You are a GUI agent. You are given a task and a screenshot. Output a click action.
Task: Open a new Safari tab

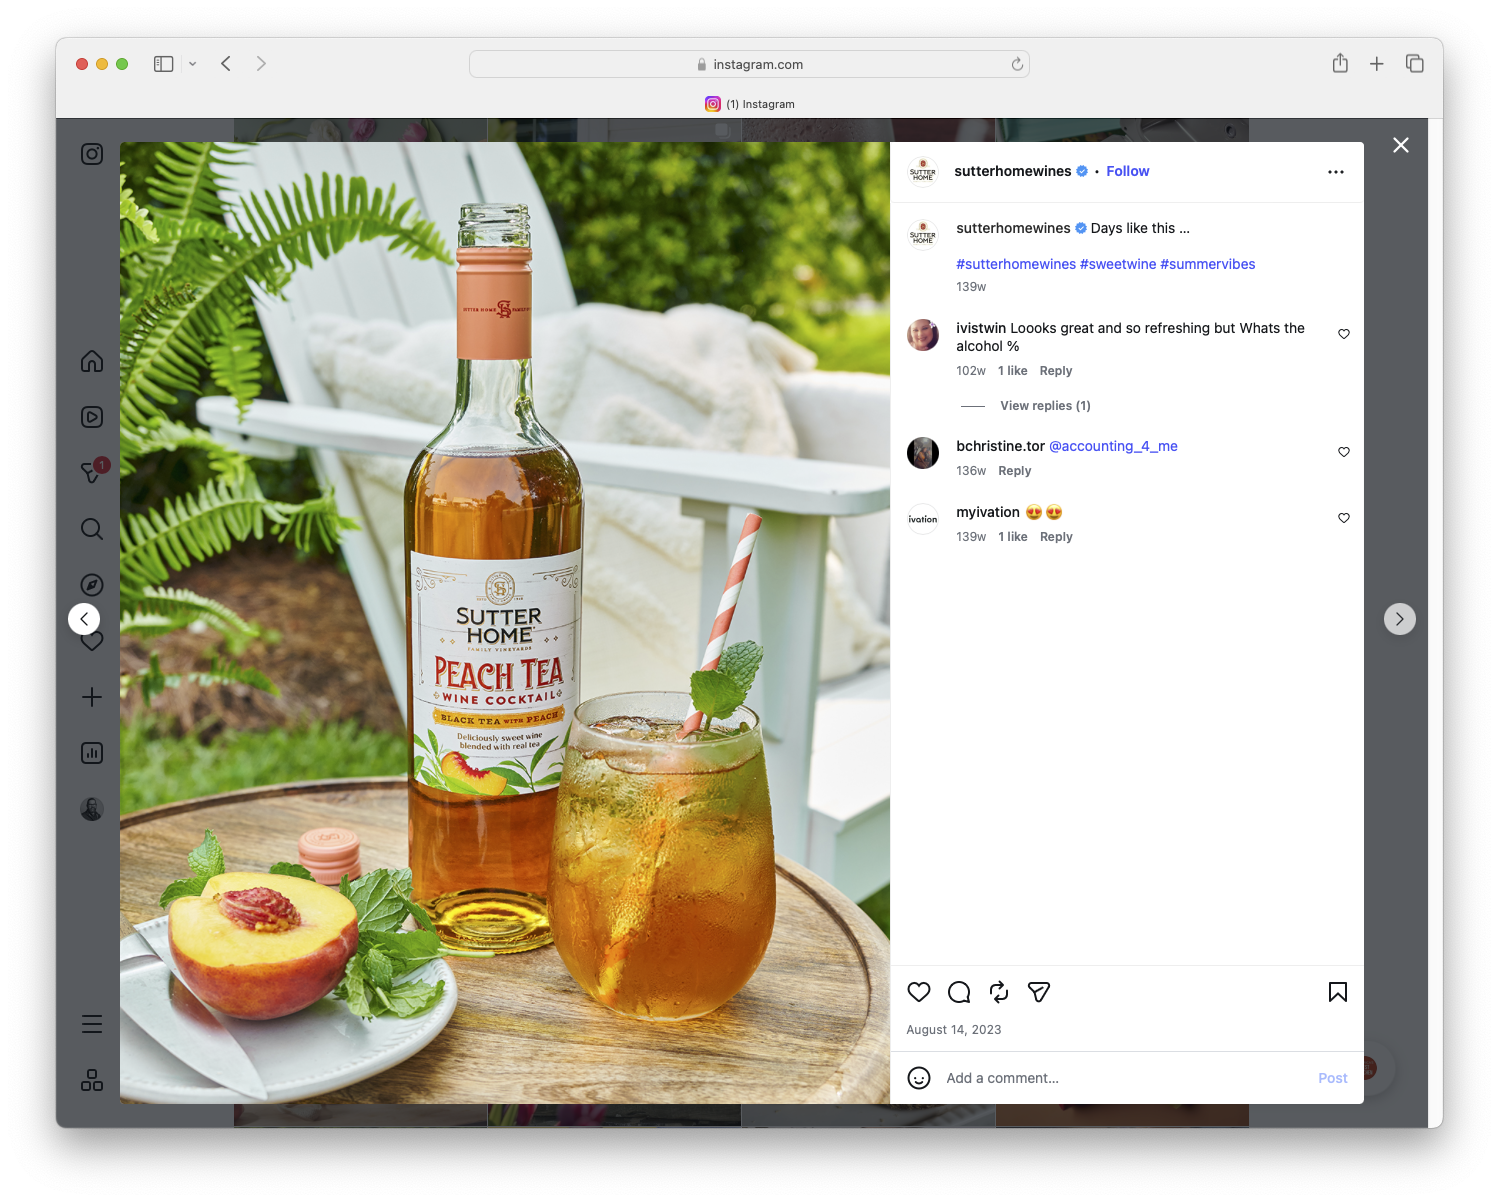pos(1377,64)
